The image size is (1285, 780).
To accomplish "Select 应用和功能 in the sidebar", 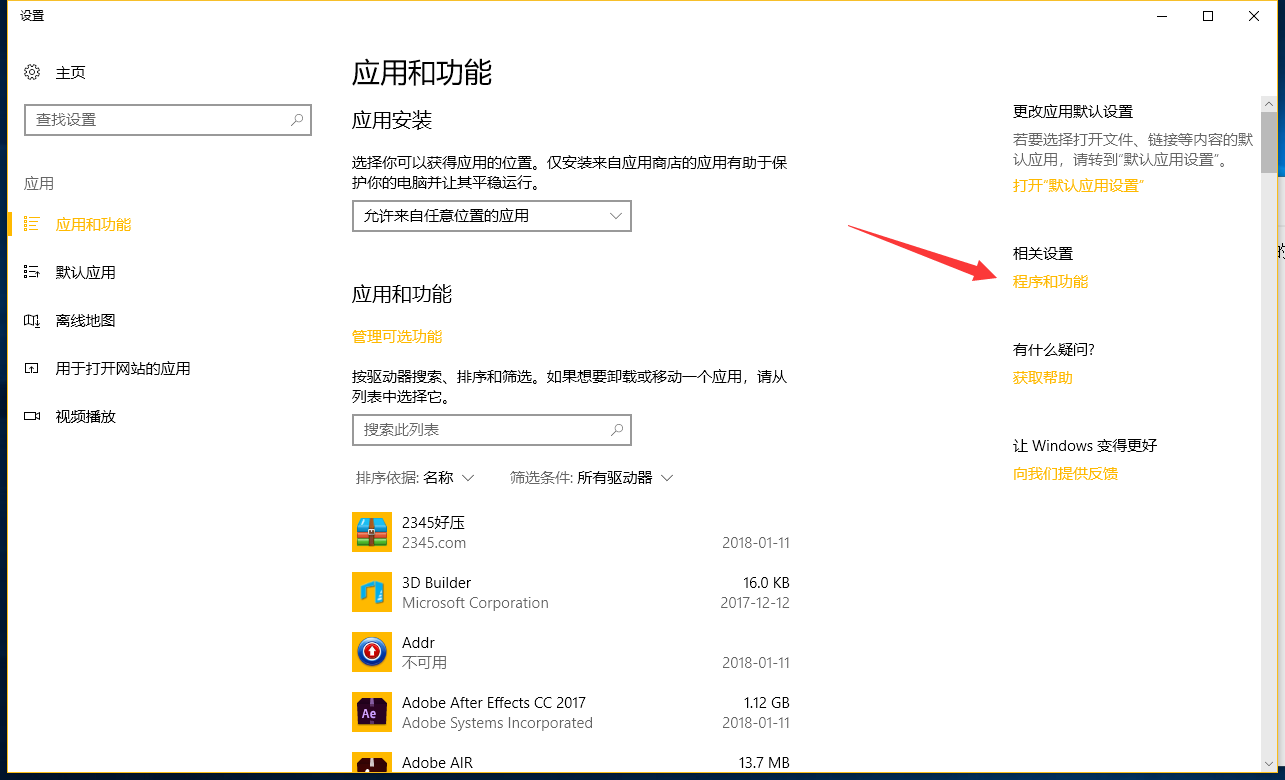I will [93, 224].
